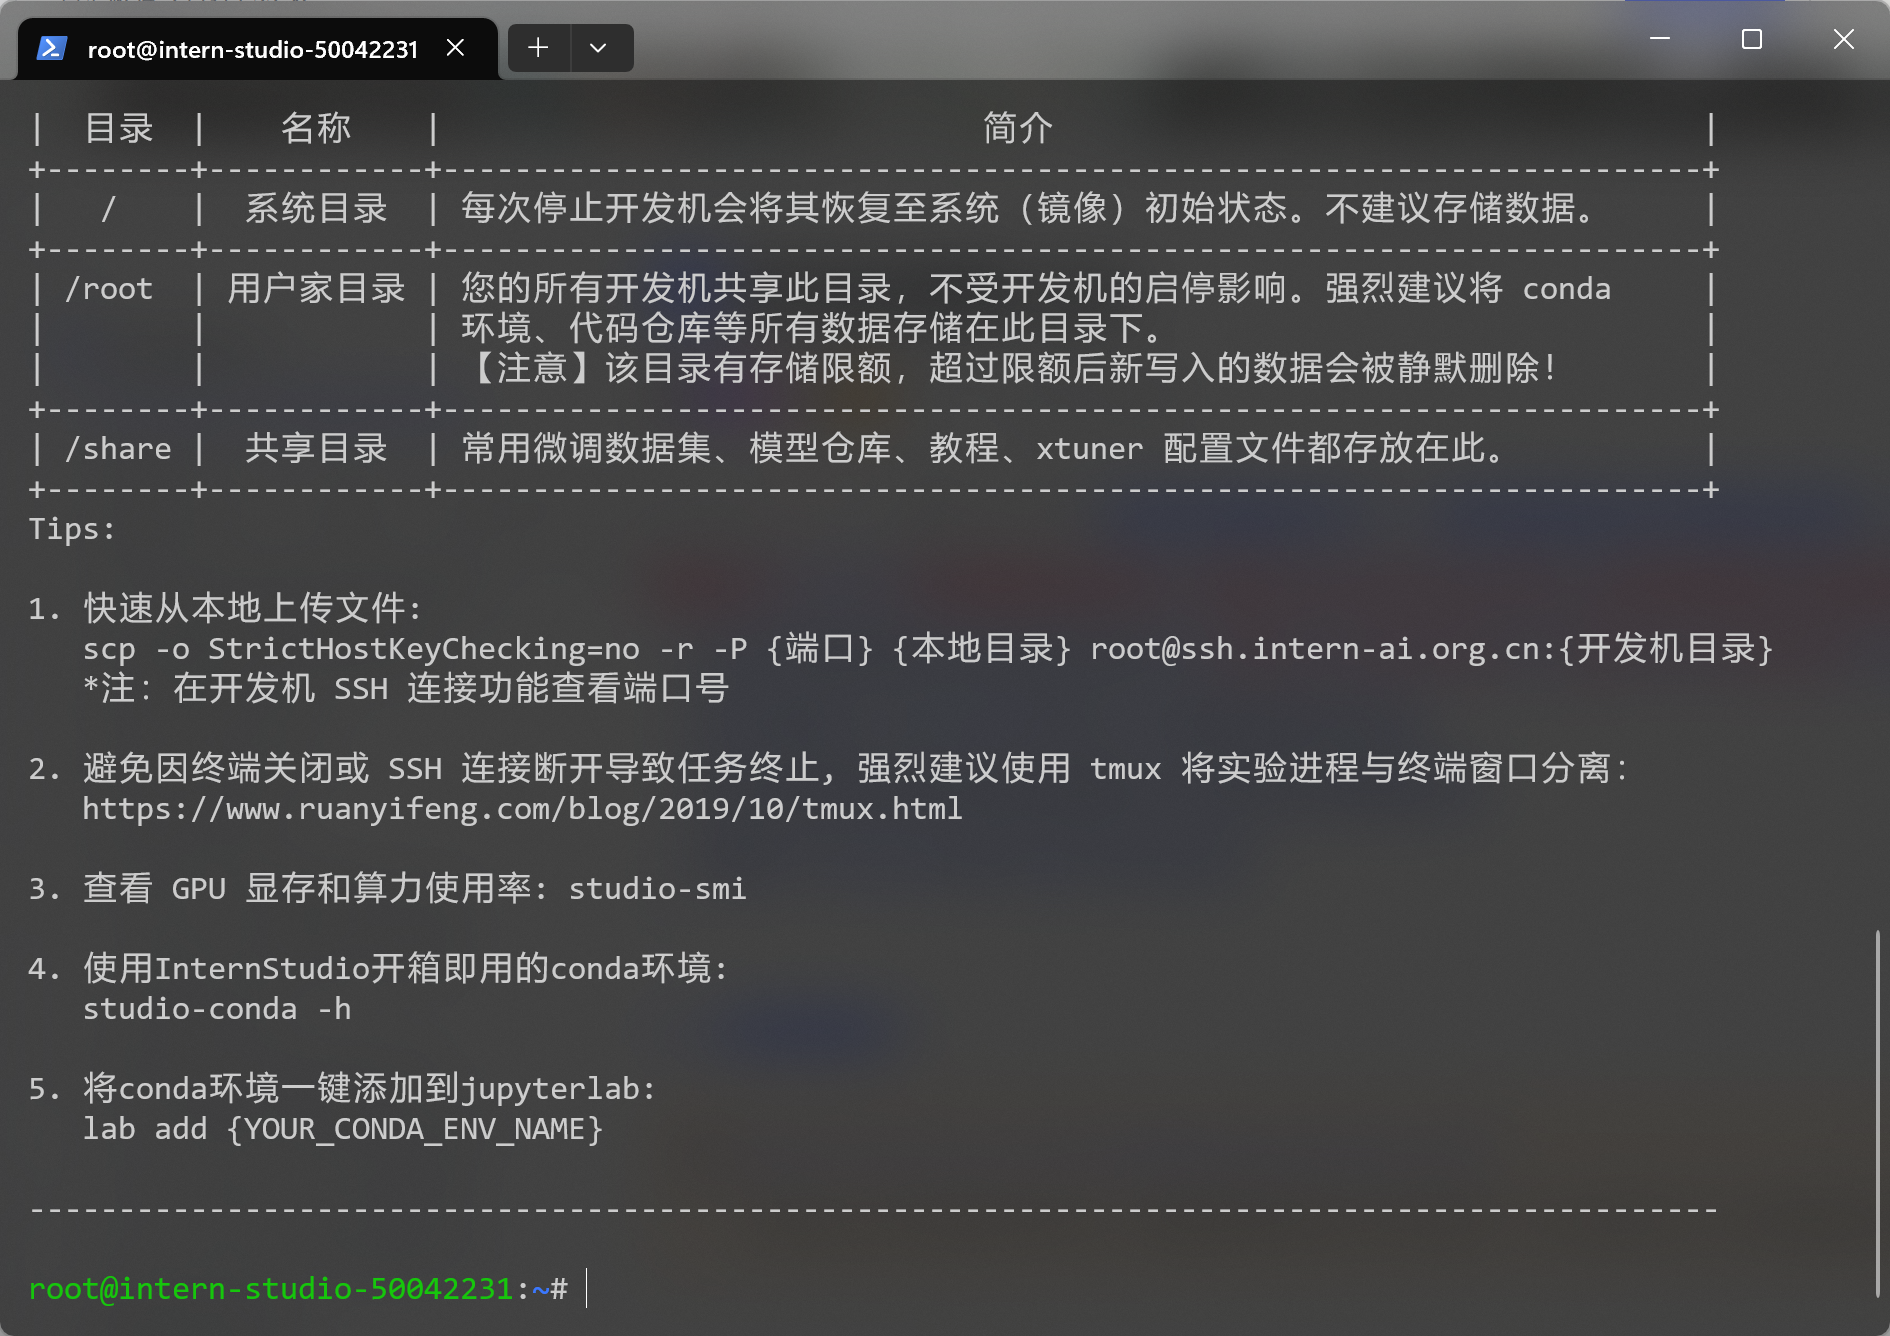This screenshot has width=1890, height=1336.
Task: Click the terminal vertical scrollbar thumb
Action: click(1878, 1112)
